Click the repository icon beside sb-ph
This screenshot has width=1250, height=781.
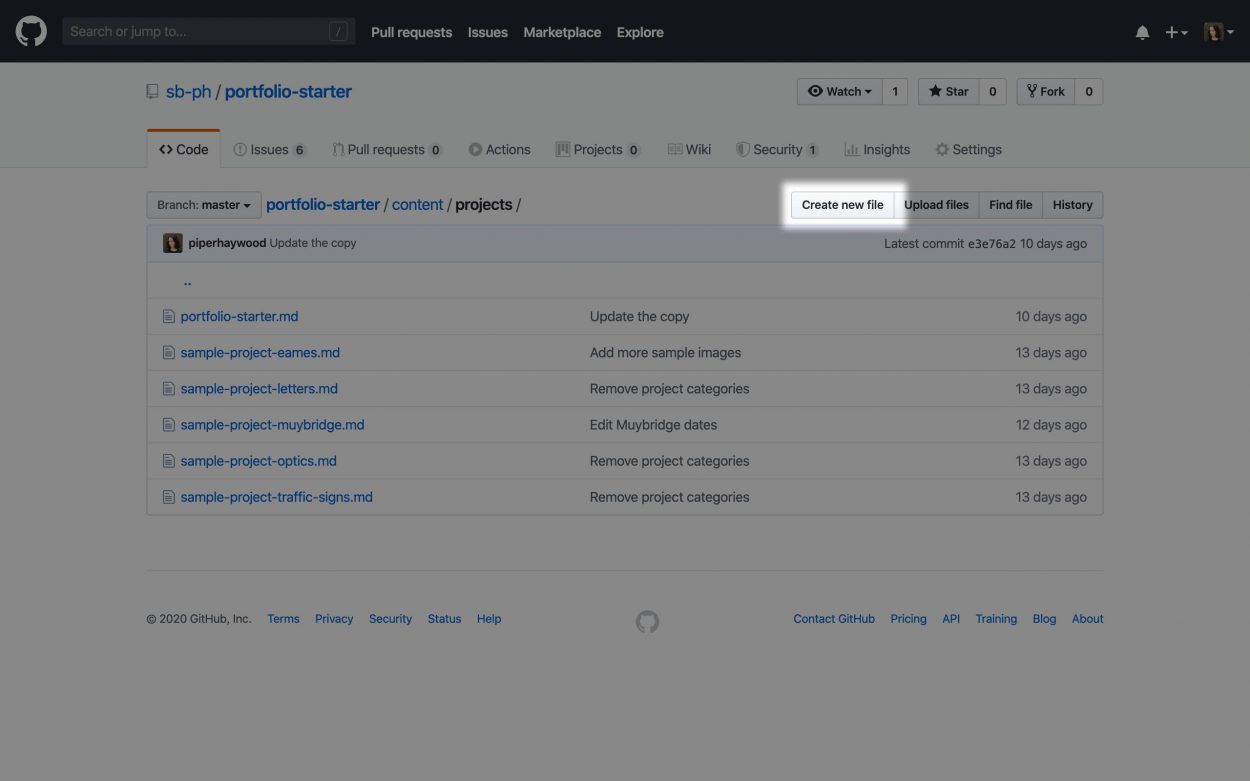tap(152, 91)
